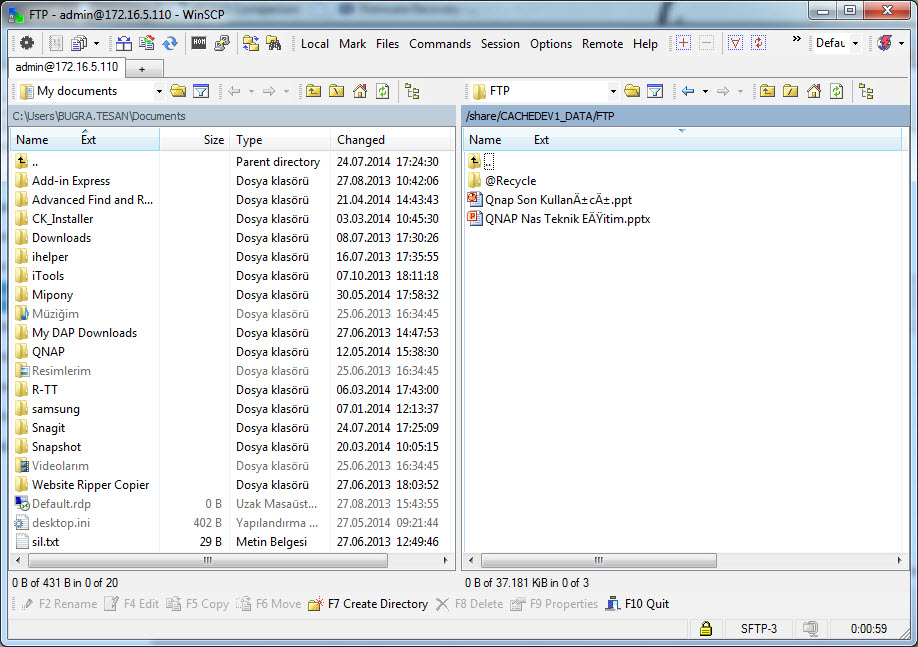
Task: Expand the transfer queue icon dropdown arrow
Action: pyautogui.click(x=97, y=43)
